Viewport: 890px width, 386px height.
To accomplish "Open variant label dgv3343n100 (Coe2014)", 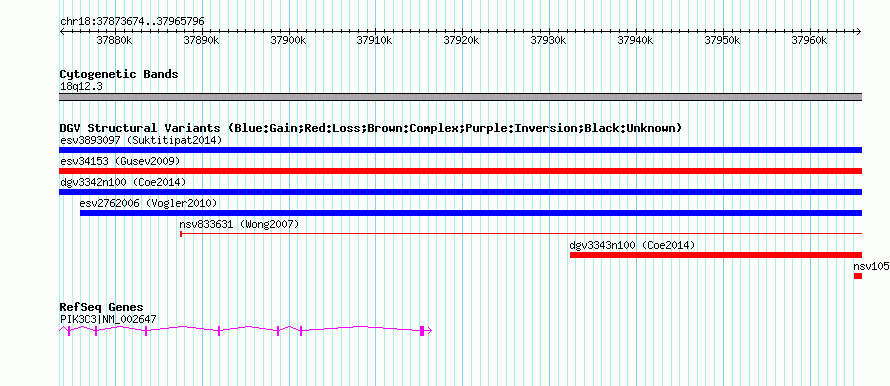I will pyautogui.click(x=632, y=245).
